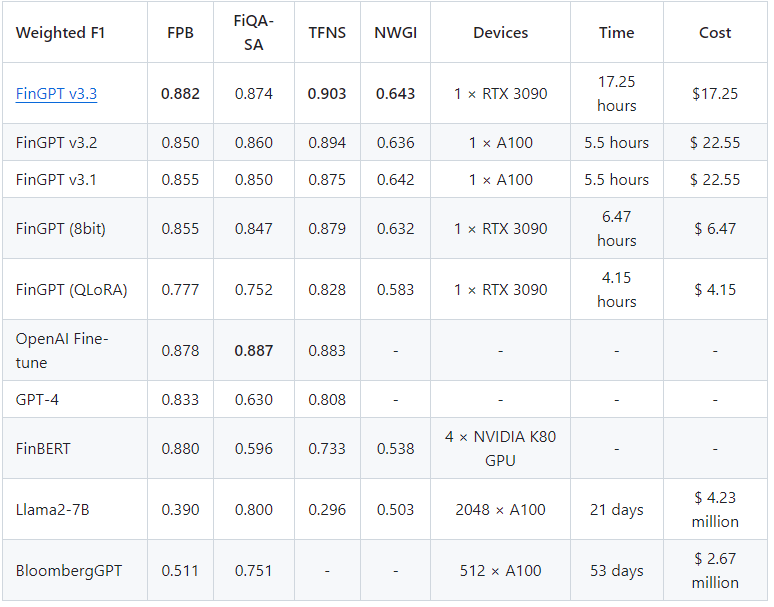Click the FinGPT (QLoRA) row label
This screenshot has width=774, height=607.
(72, 290)
